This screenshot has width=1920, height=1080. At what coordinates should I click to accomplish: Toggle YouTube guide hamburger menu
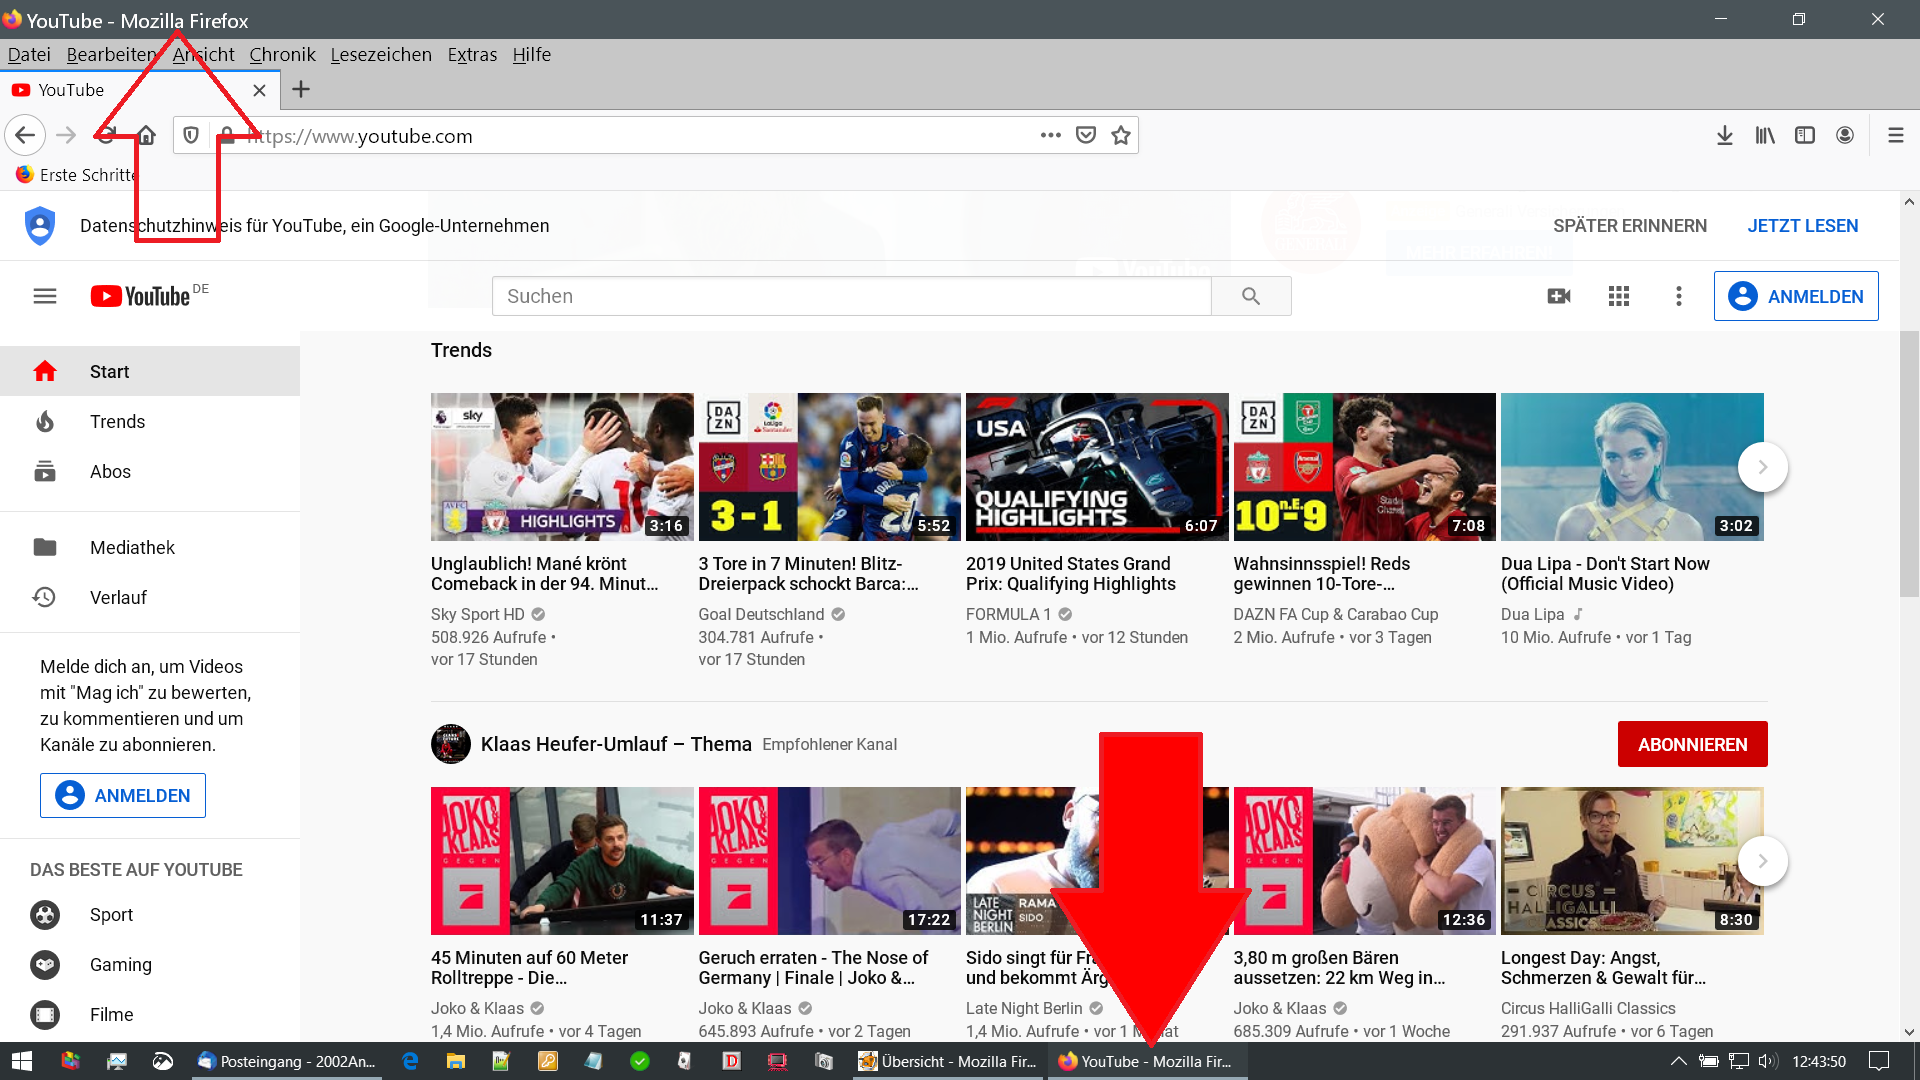[45, 296]
